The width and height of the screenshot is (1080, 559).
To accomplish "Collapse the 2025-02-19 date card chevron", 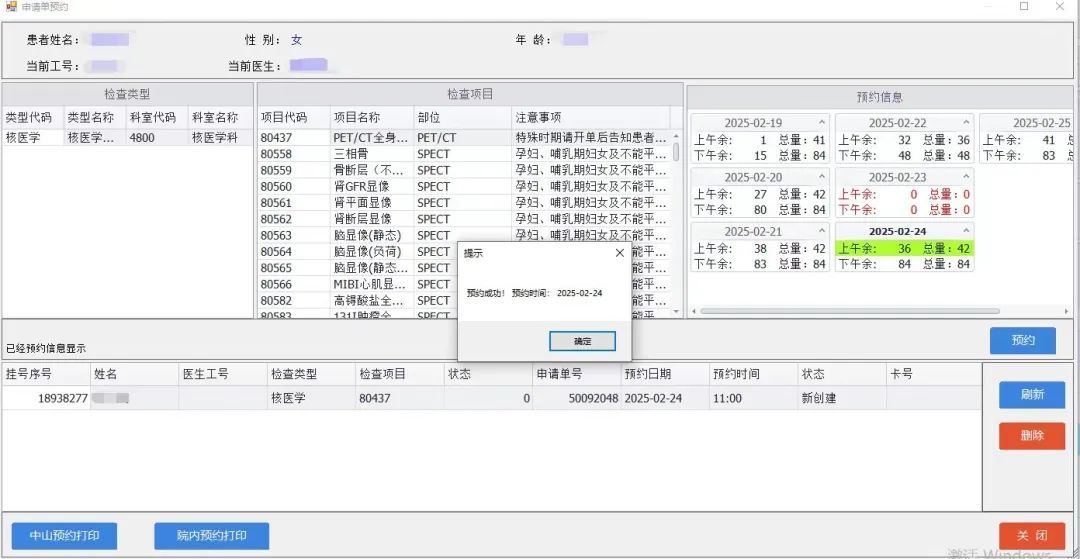I will 822,123.
